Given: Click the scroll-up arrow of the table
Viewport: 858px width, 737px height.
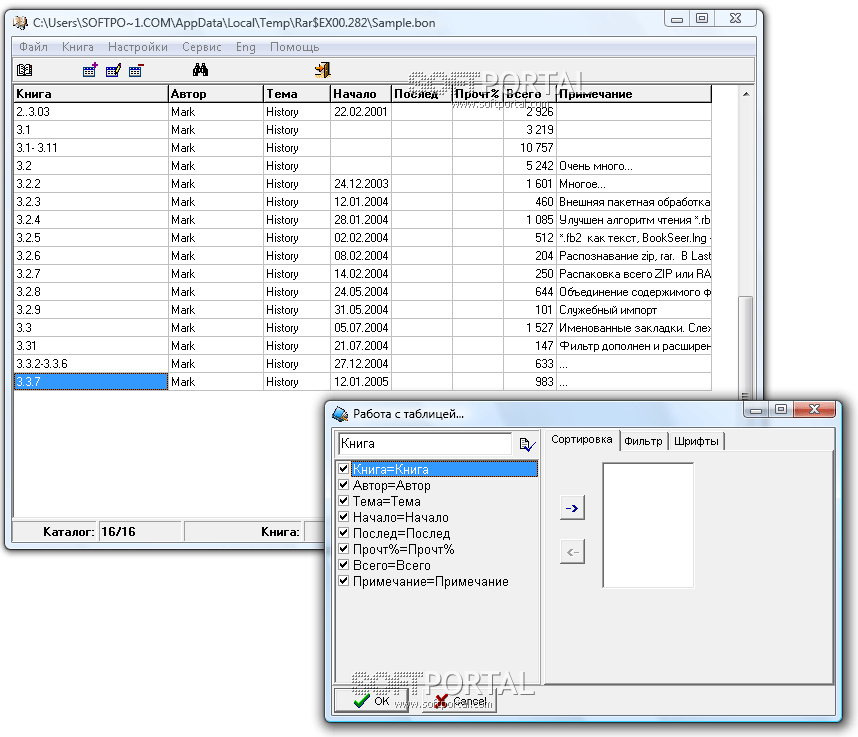Looking at the screenshot, I should (x=745, y=94).
